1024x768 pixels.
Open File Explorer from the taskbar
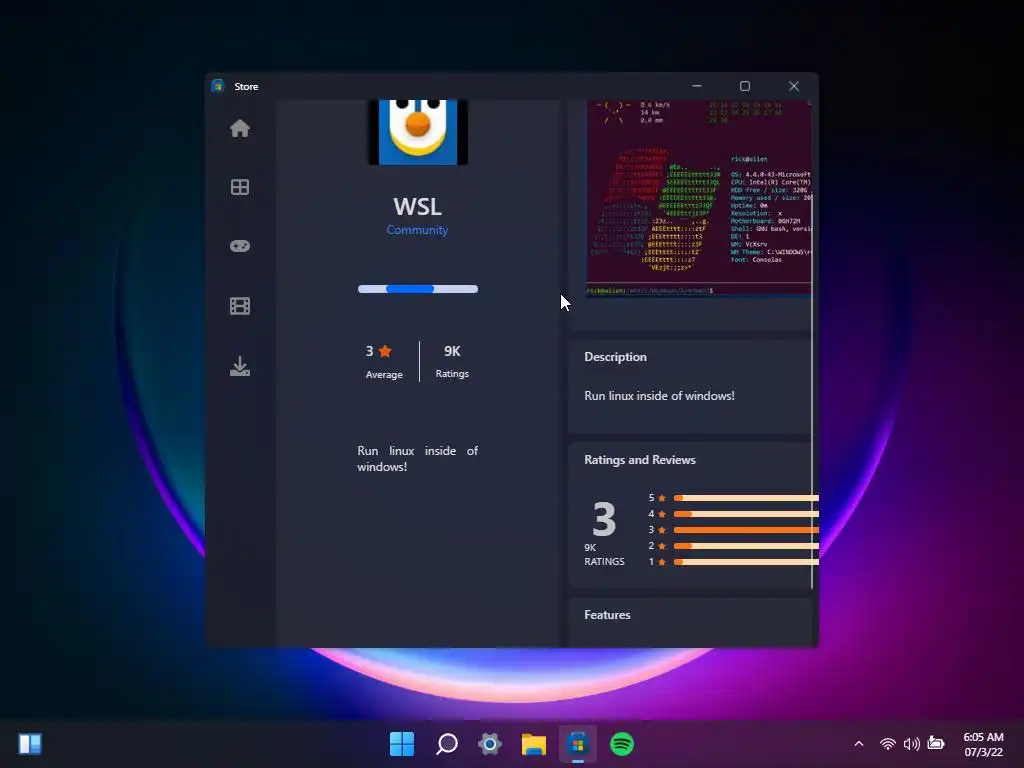(x=534, y=744)
